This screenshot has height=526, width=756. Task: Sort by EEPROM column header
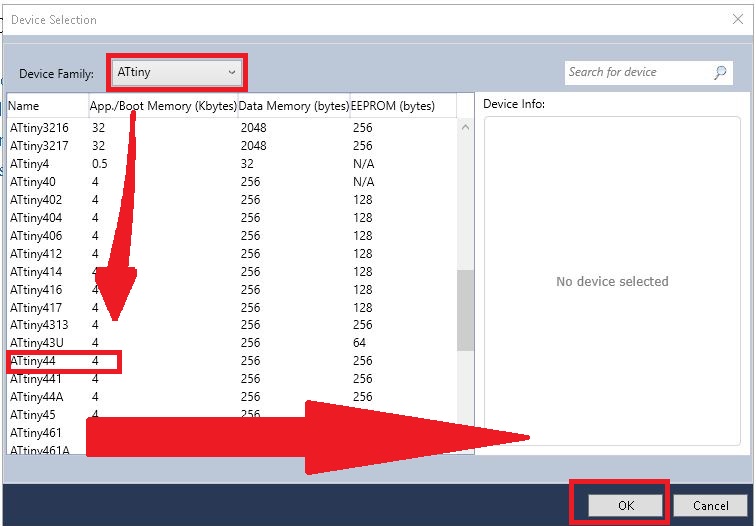pyautogui.click(x=403, y=106)
